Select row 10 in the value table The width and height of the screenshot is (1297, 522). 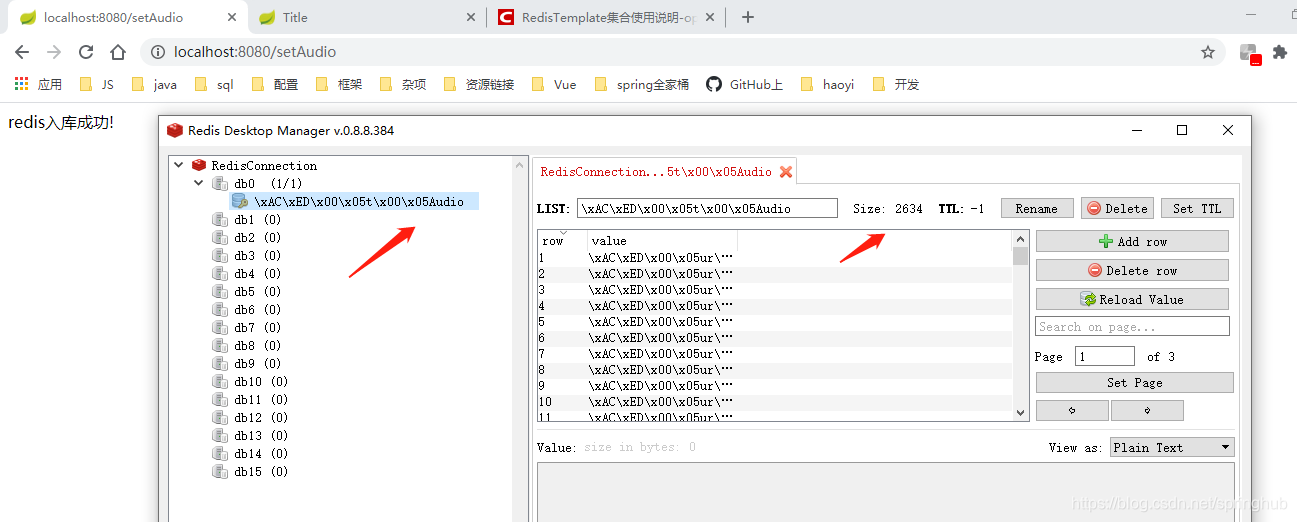click(775, 402)
